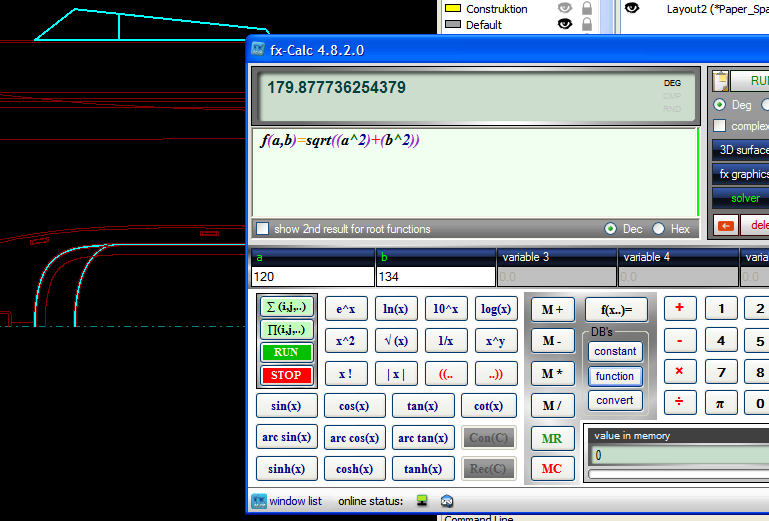Click the variable a input field
The width and height of the screenshot is (769, 521).
pos(311,277)
